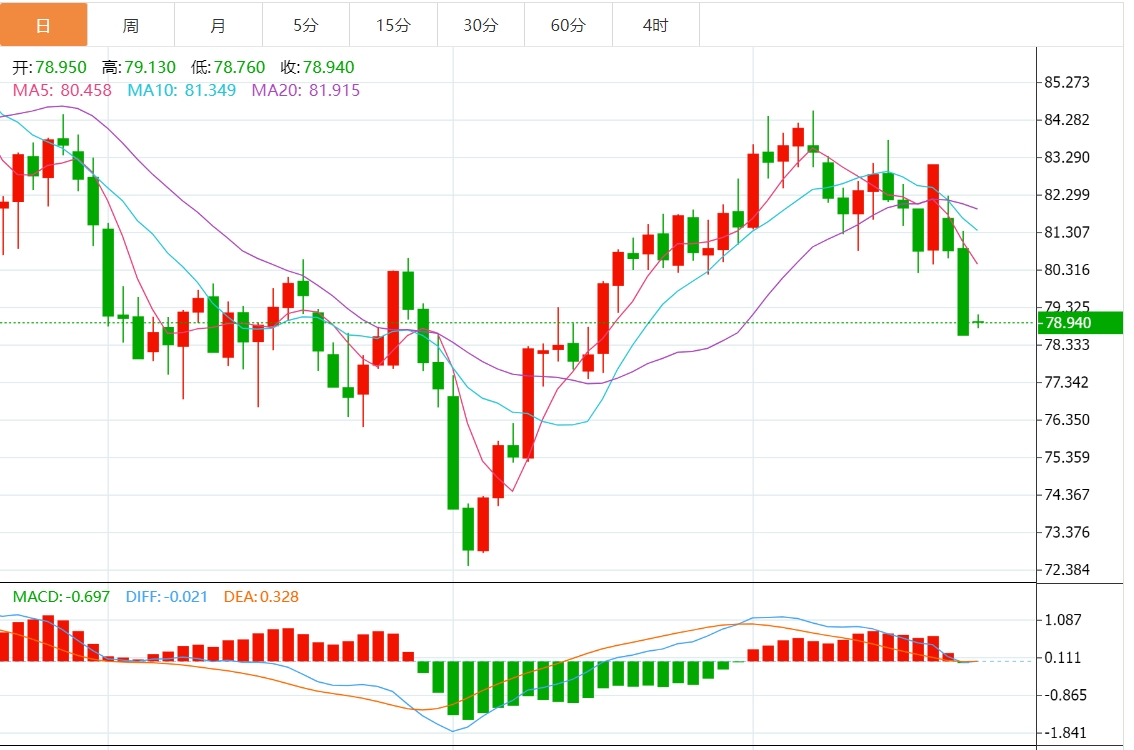Screen dimensions: 1134x750
Task: Click the 1.087 MACD axis label
Action: coord(1063,620)
